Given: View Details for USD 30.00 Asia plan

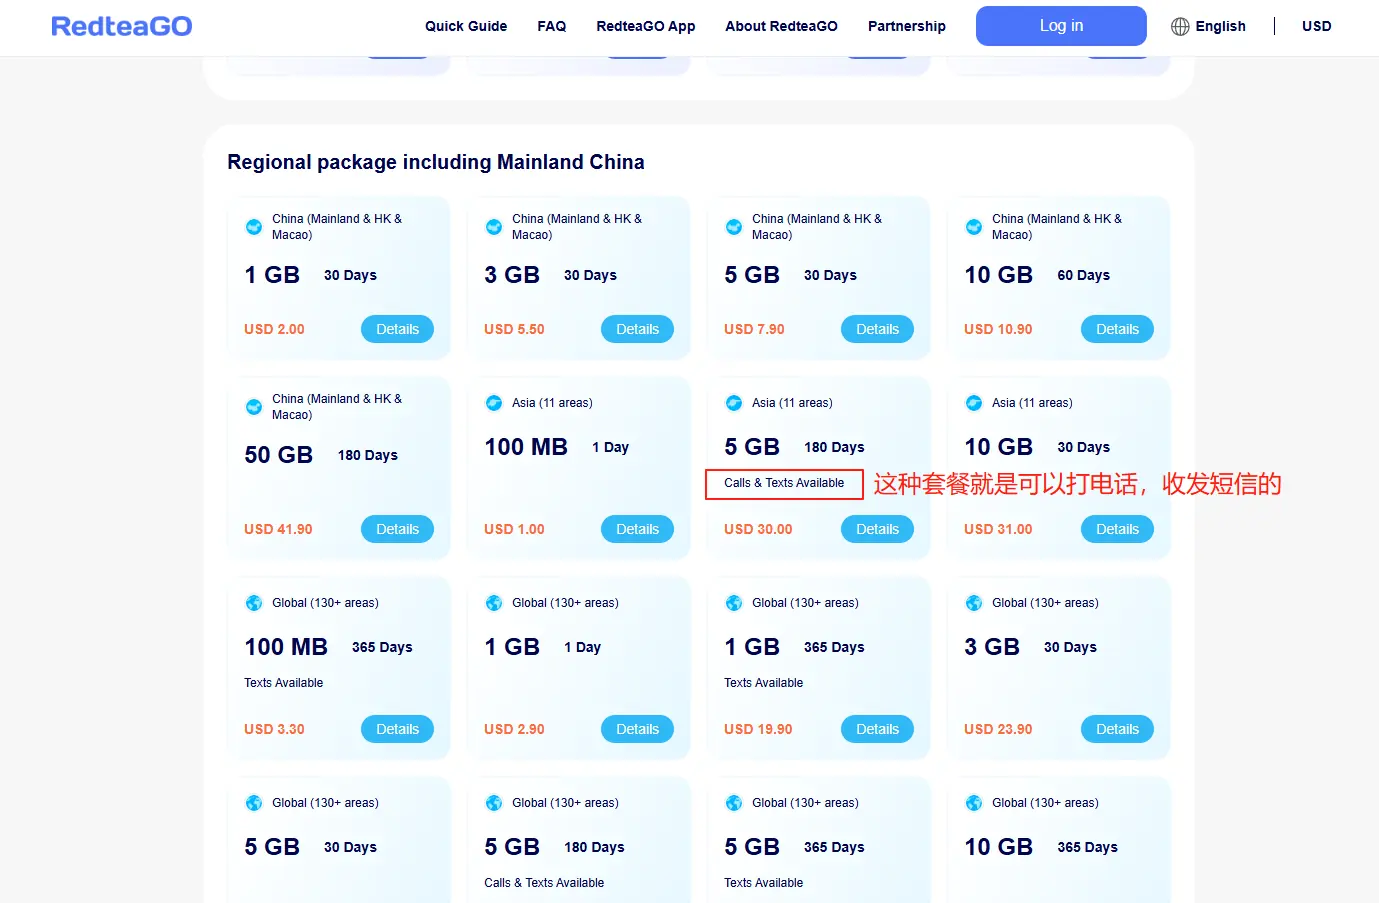Looking at the screenshot, I should [x=877, y=529].
